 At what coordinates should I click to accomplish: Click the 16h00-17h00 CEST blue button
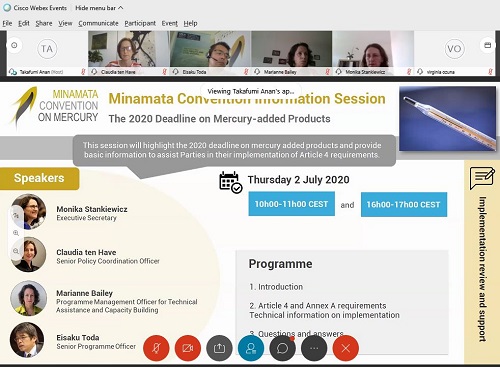click(x=404, y=204)
